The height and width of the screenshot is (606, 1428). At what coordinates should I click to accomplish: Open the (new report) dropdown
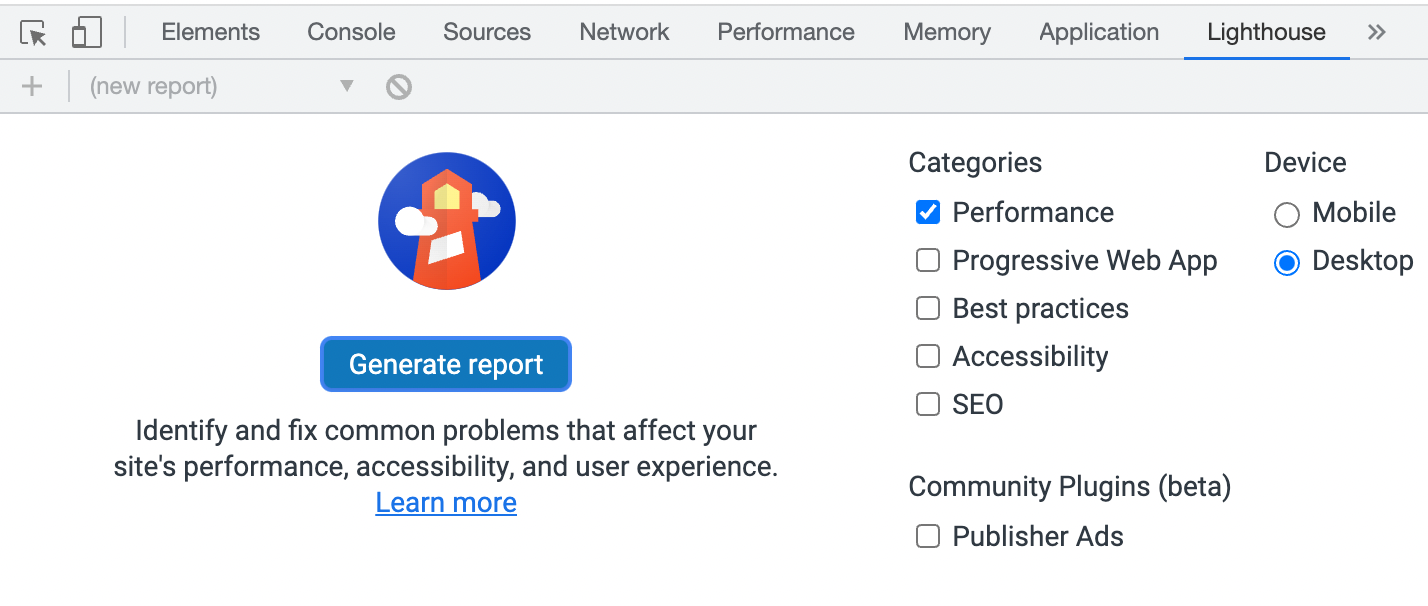pos(221,87)
